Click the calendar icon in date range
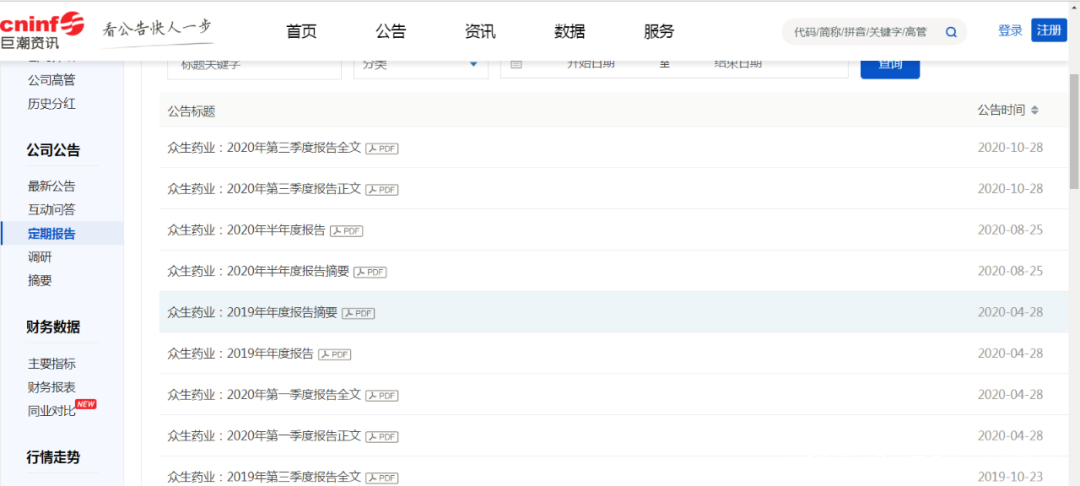The width and height of the screenshot is (1080, 486). tap(516, 64)
